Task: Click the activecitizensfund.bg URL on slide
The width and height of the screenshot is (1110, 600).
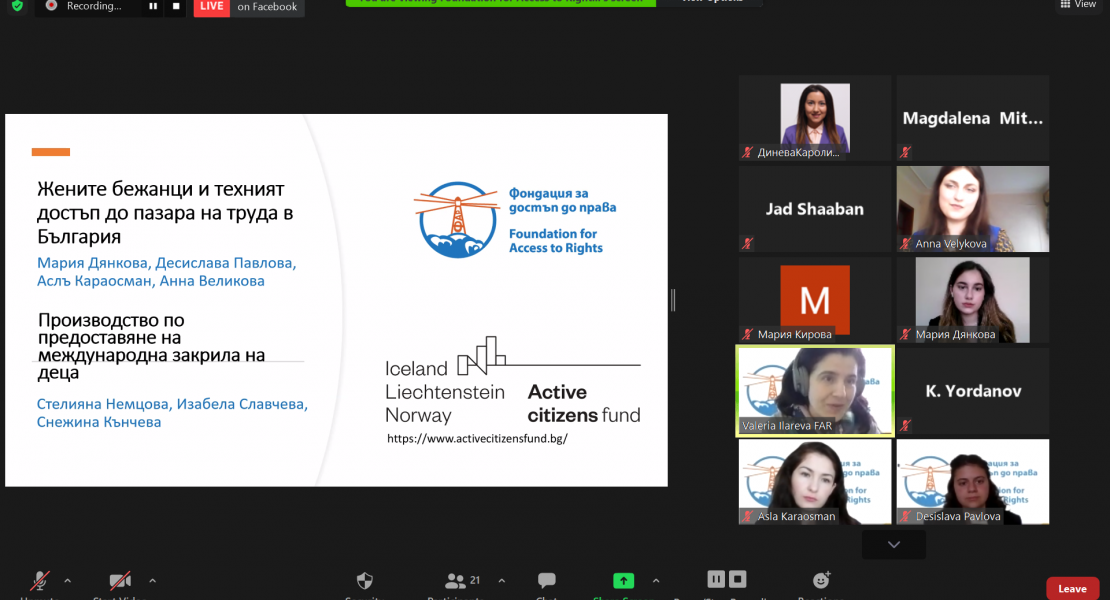Action: (x=477, y=439)
